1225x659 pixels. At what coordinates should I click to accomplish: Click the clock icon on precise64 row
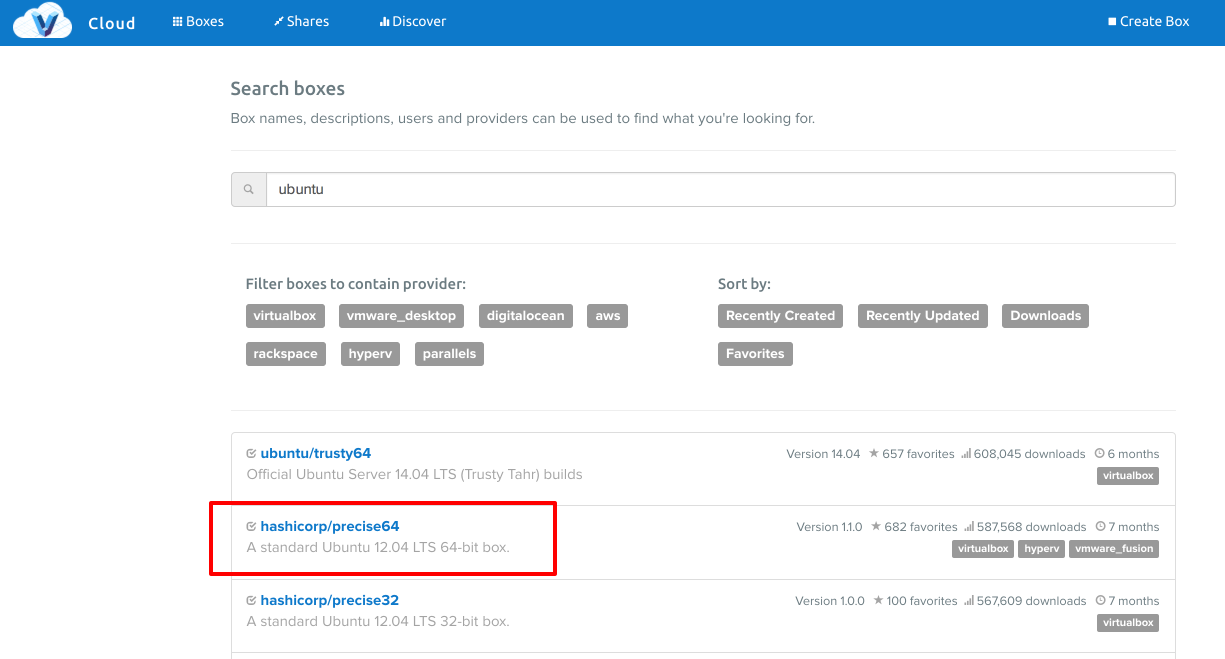[x=1100, y=526]
